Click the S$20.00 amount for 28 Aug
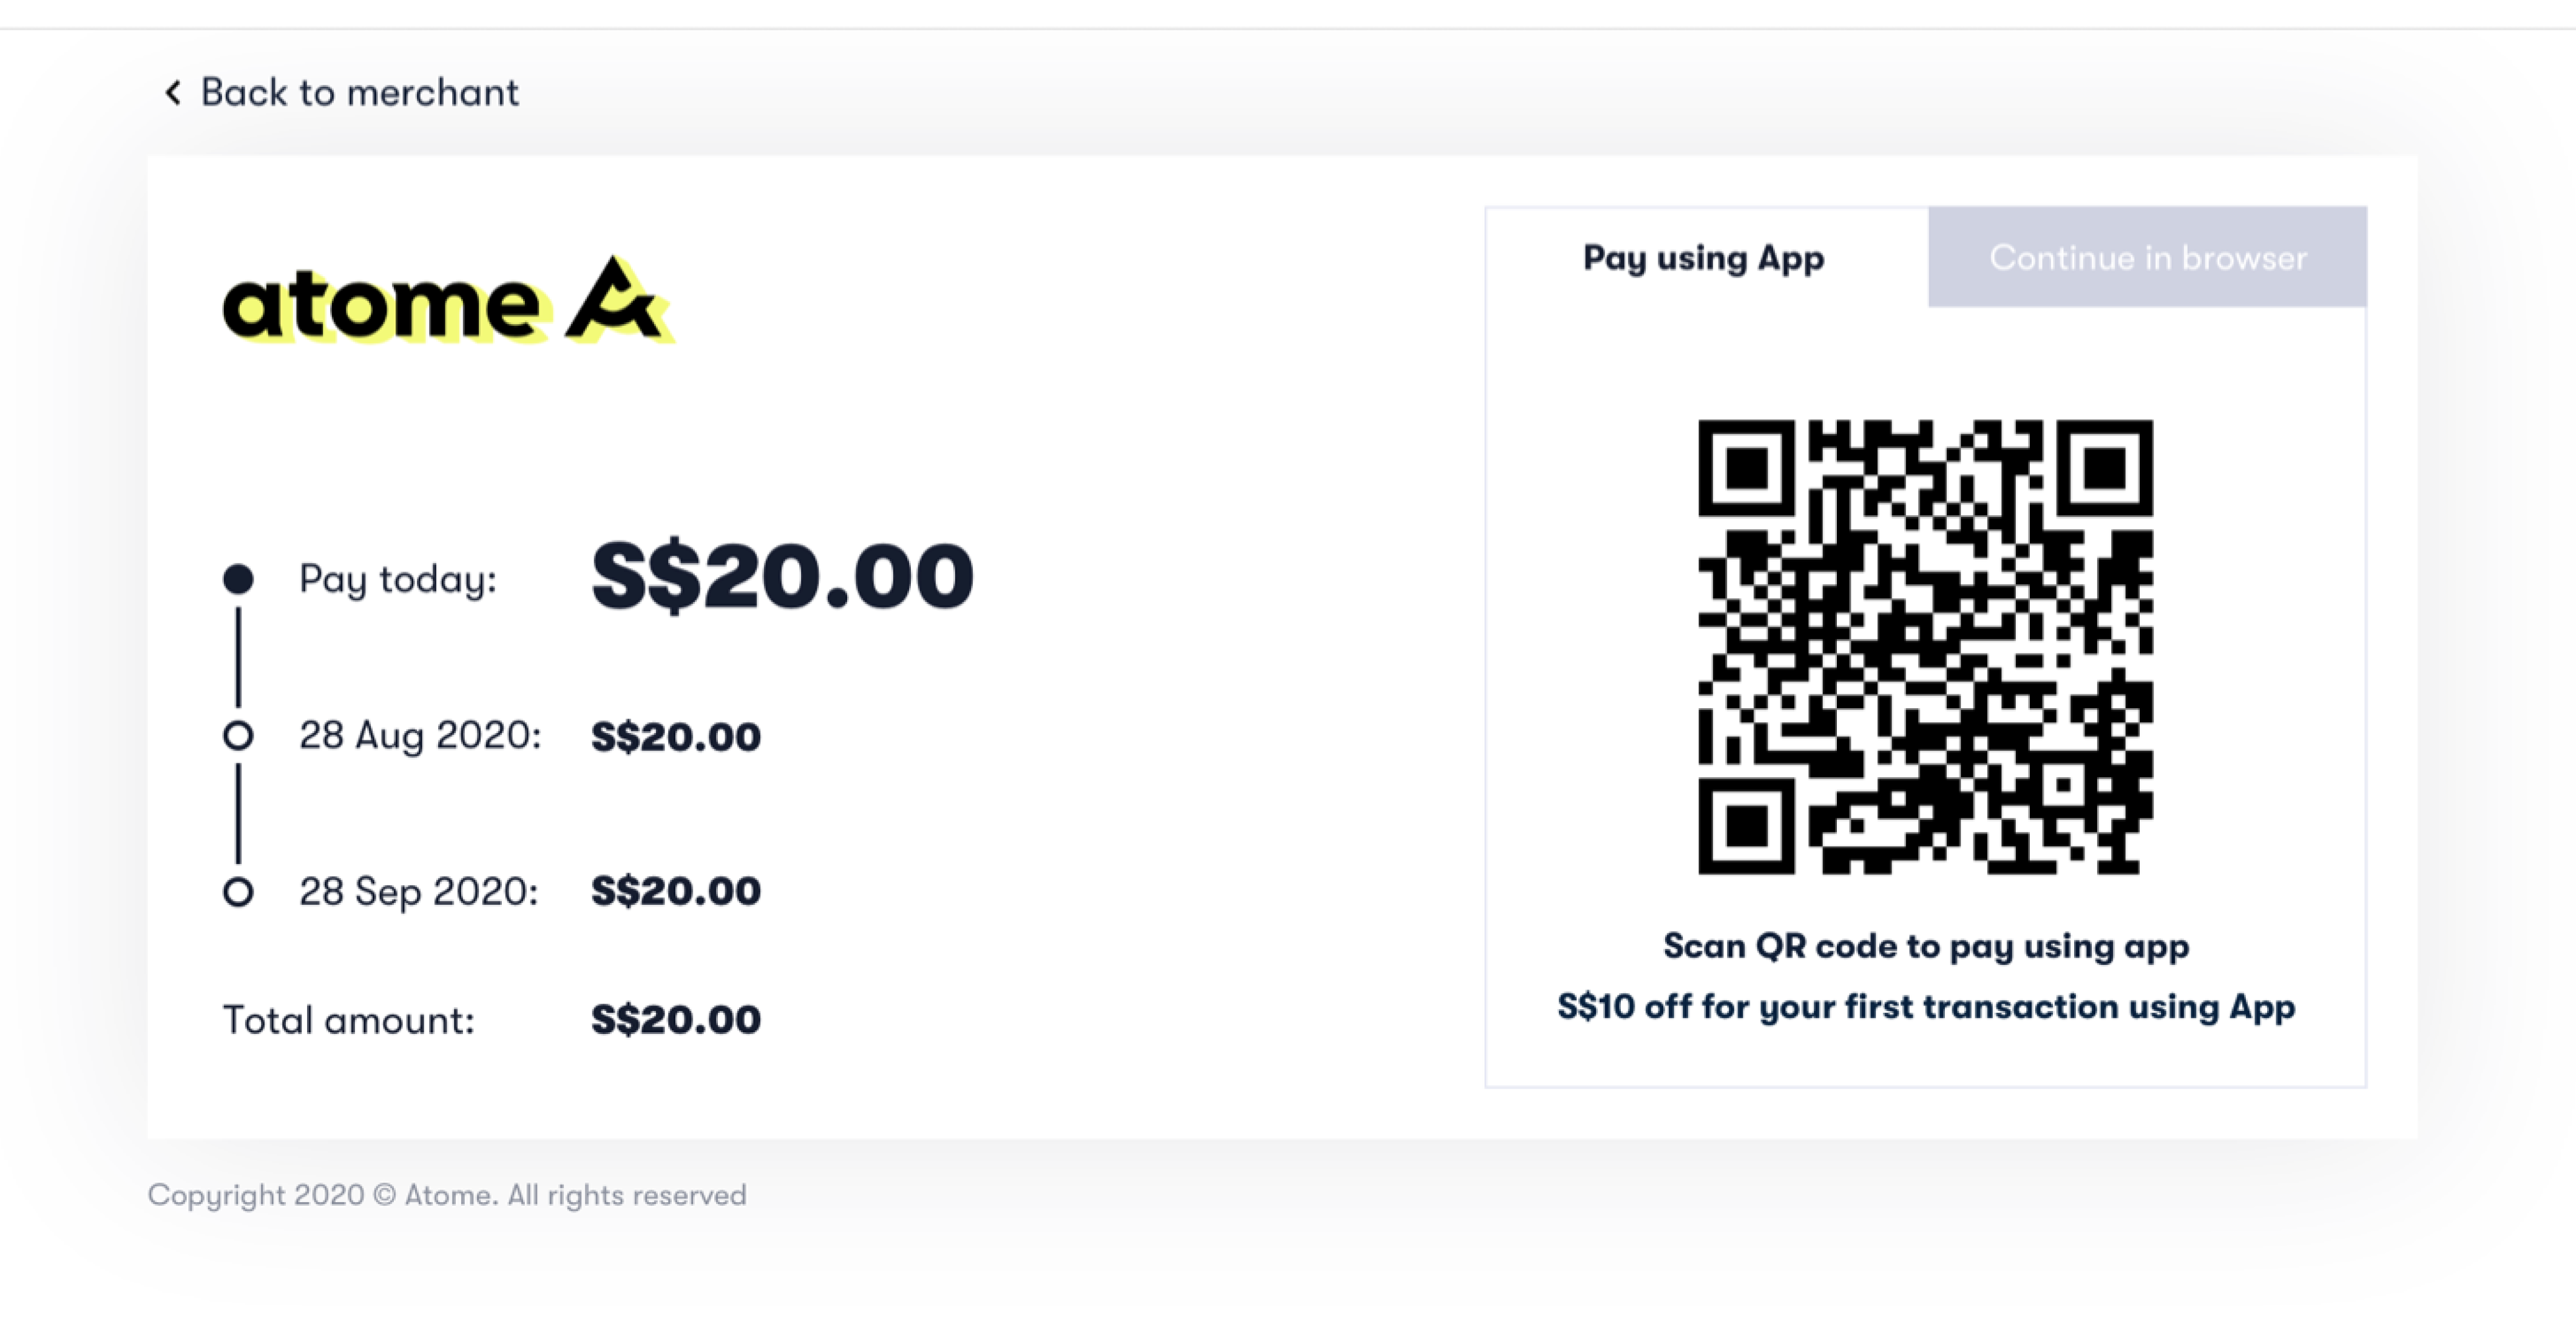2576x1335 pixels. click(676, 737)
